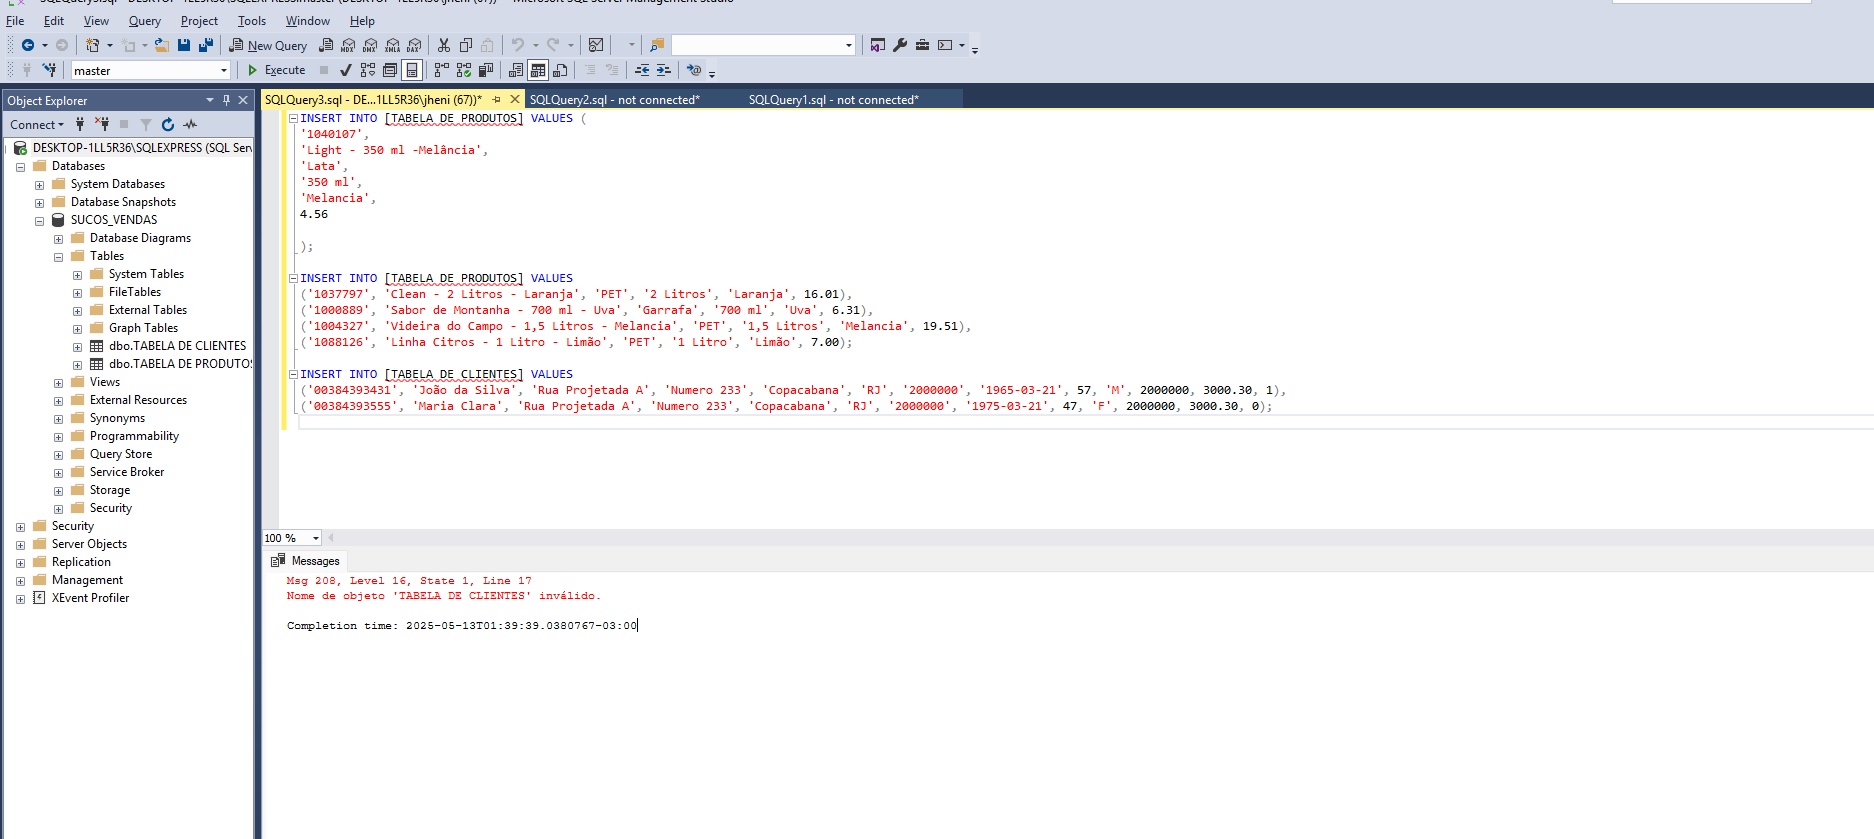Click Object Explorer Disconnect plug icon
This screenshot has width=1874, height=839.
click(x=102, y=124)
